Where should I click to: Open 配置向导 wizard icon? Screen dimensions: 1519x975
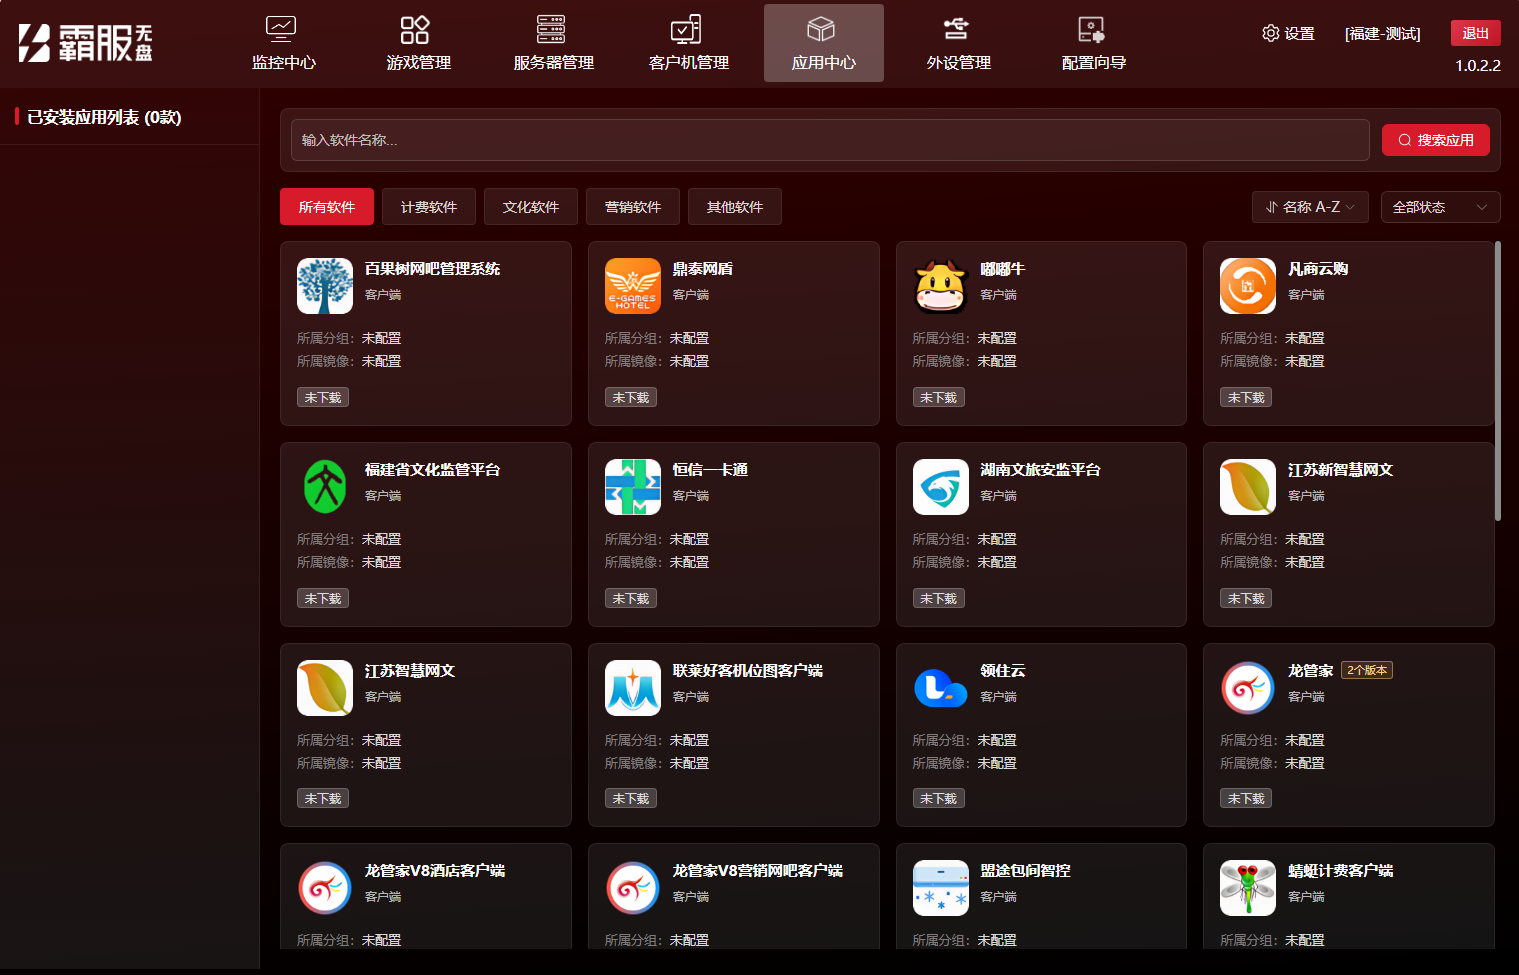(1091, 29)
